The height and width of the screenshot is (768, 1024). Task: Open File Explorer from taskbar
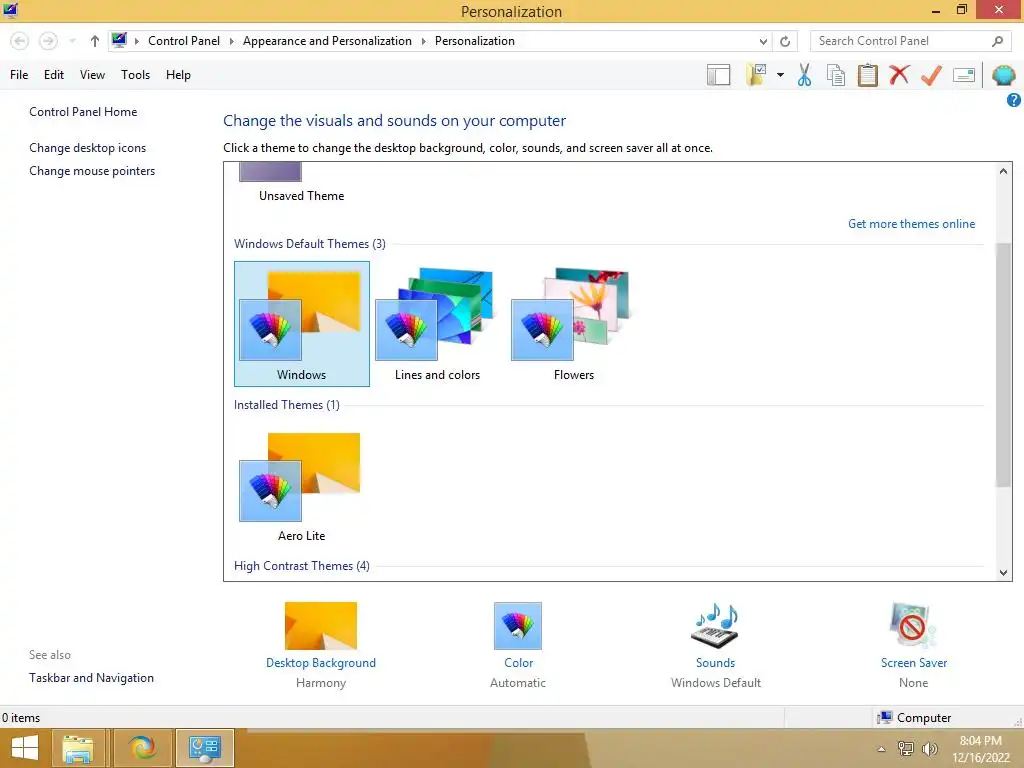[x=78, y=748]
